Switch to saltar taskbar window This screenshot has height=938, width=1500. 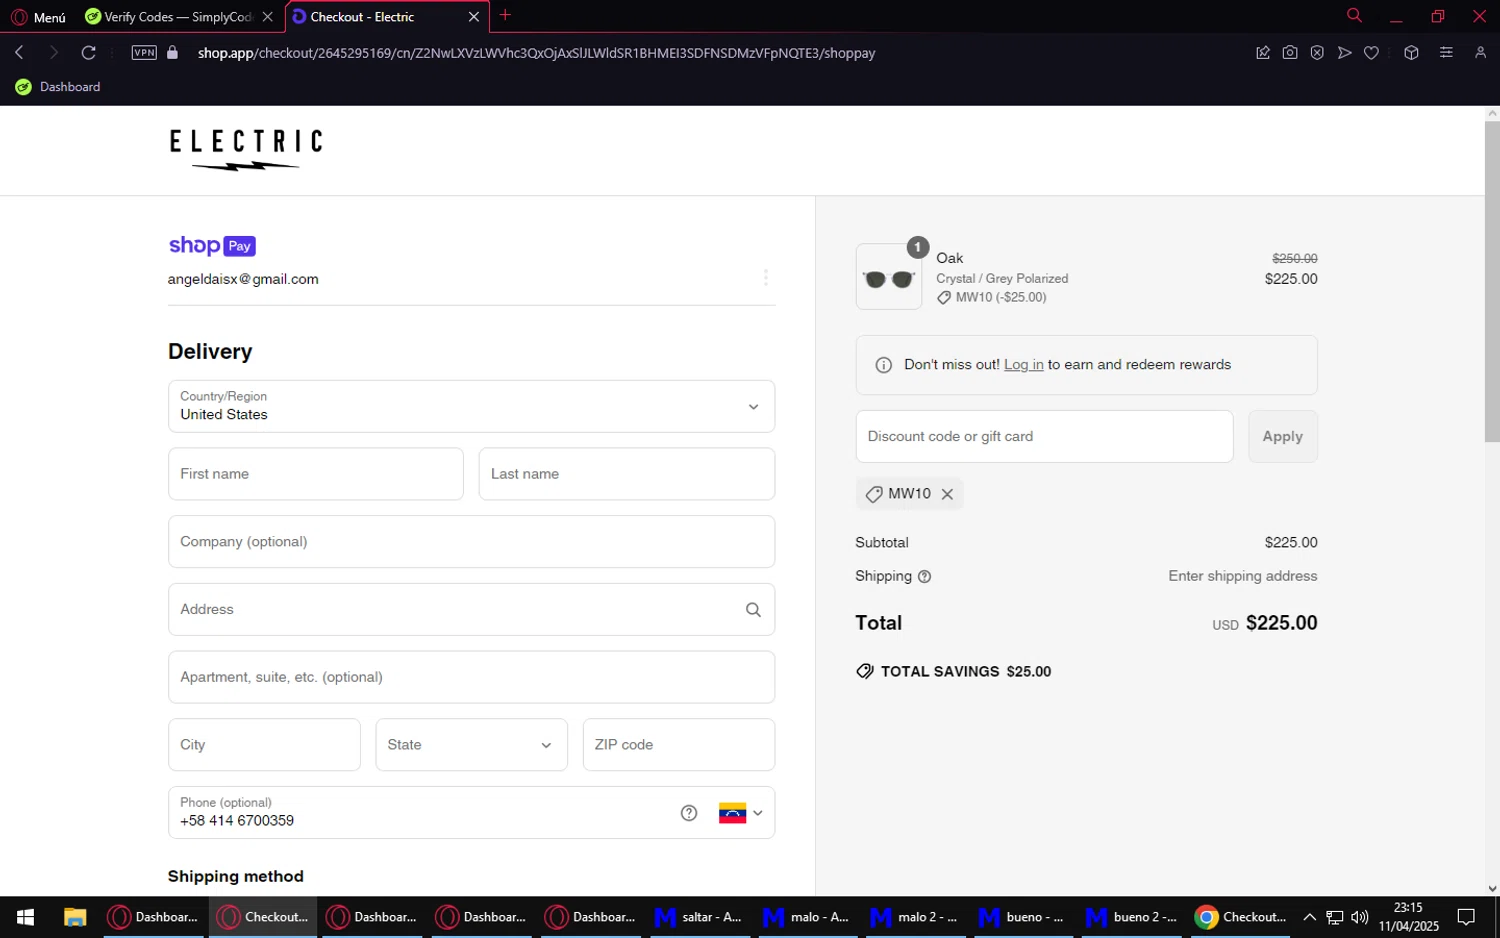click(698, 917)
